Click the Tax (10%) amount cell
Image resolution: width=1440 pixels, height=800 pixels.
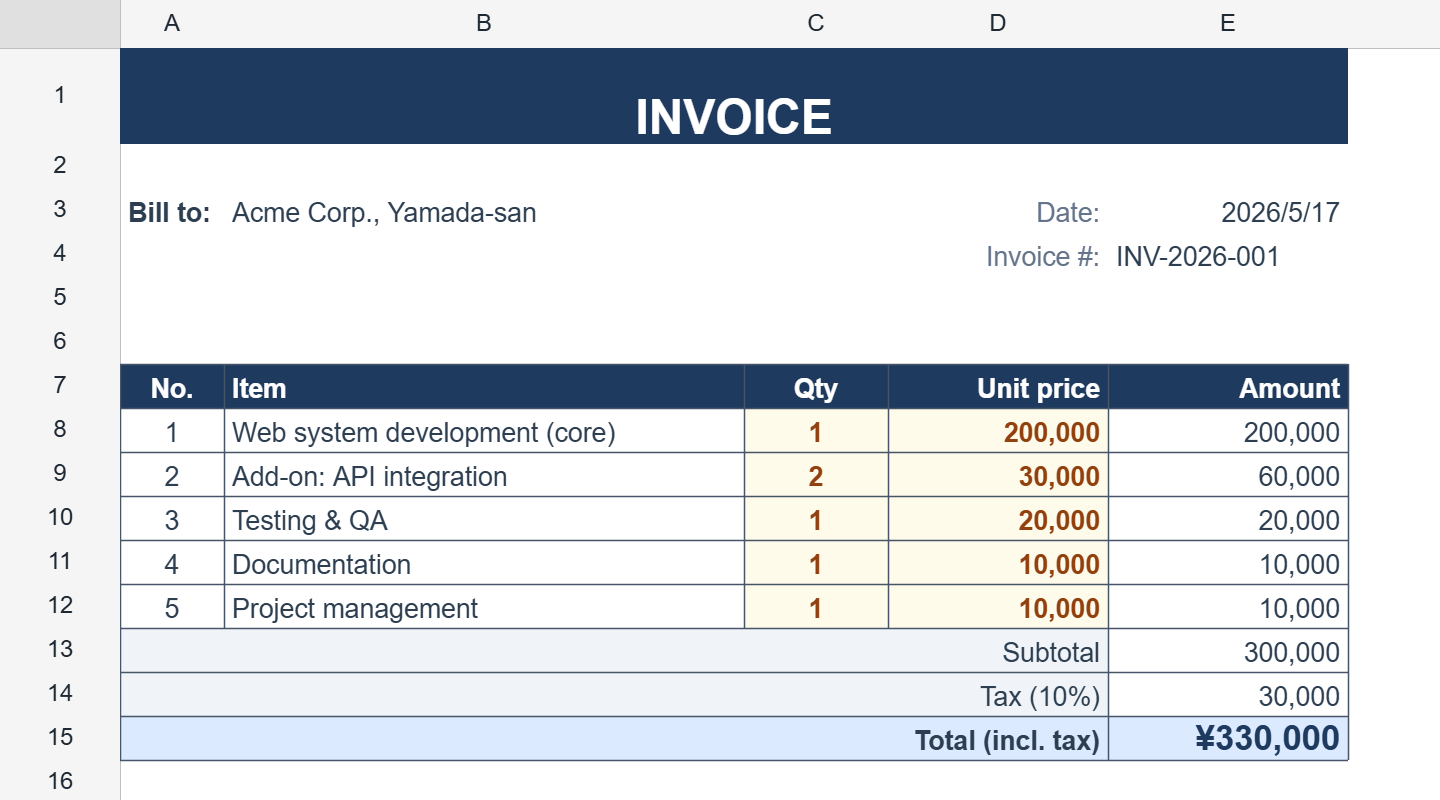1228,696
